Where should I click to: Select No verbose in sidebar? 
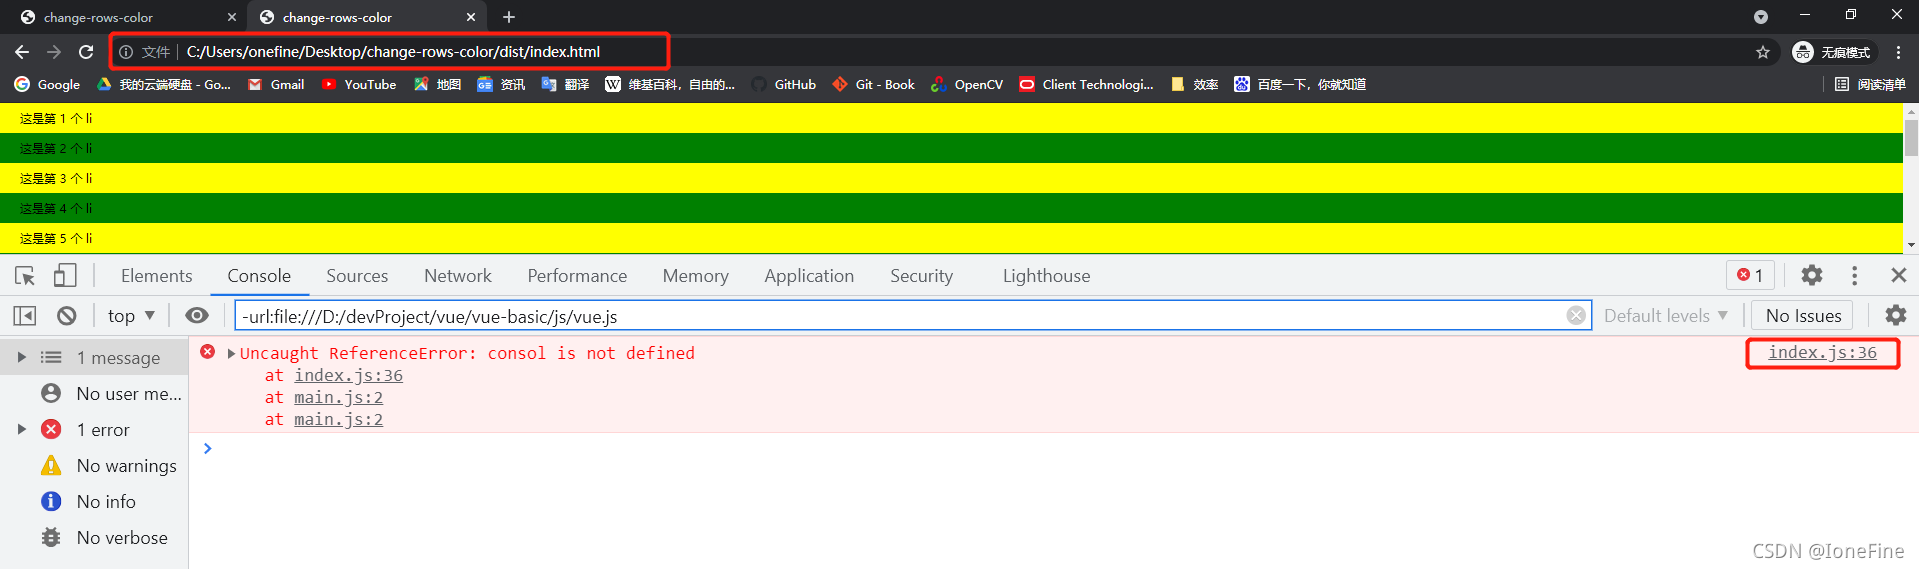(x=94, y=538)
